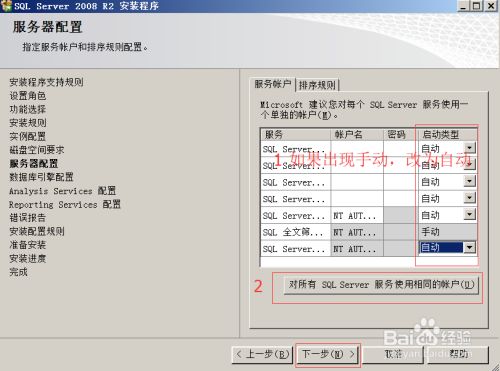The height and width of the screenshot is (371, 500).
Task: Select 数据库引擎配置 step in sidebar
Action: 41,177
